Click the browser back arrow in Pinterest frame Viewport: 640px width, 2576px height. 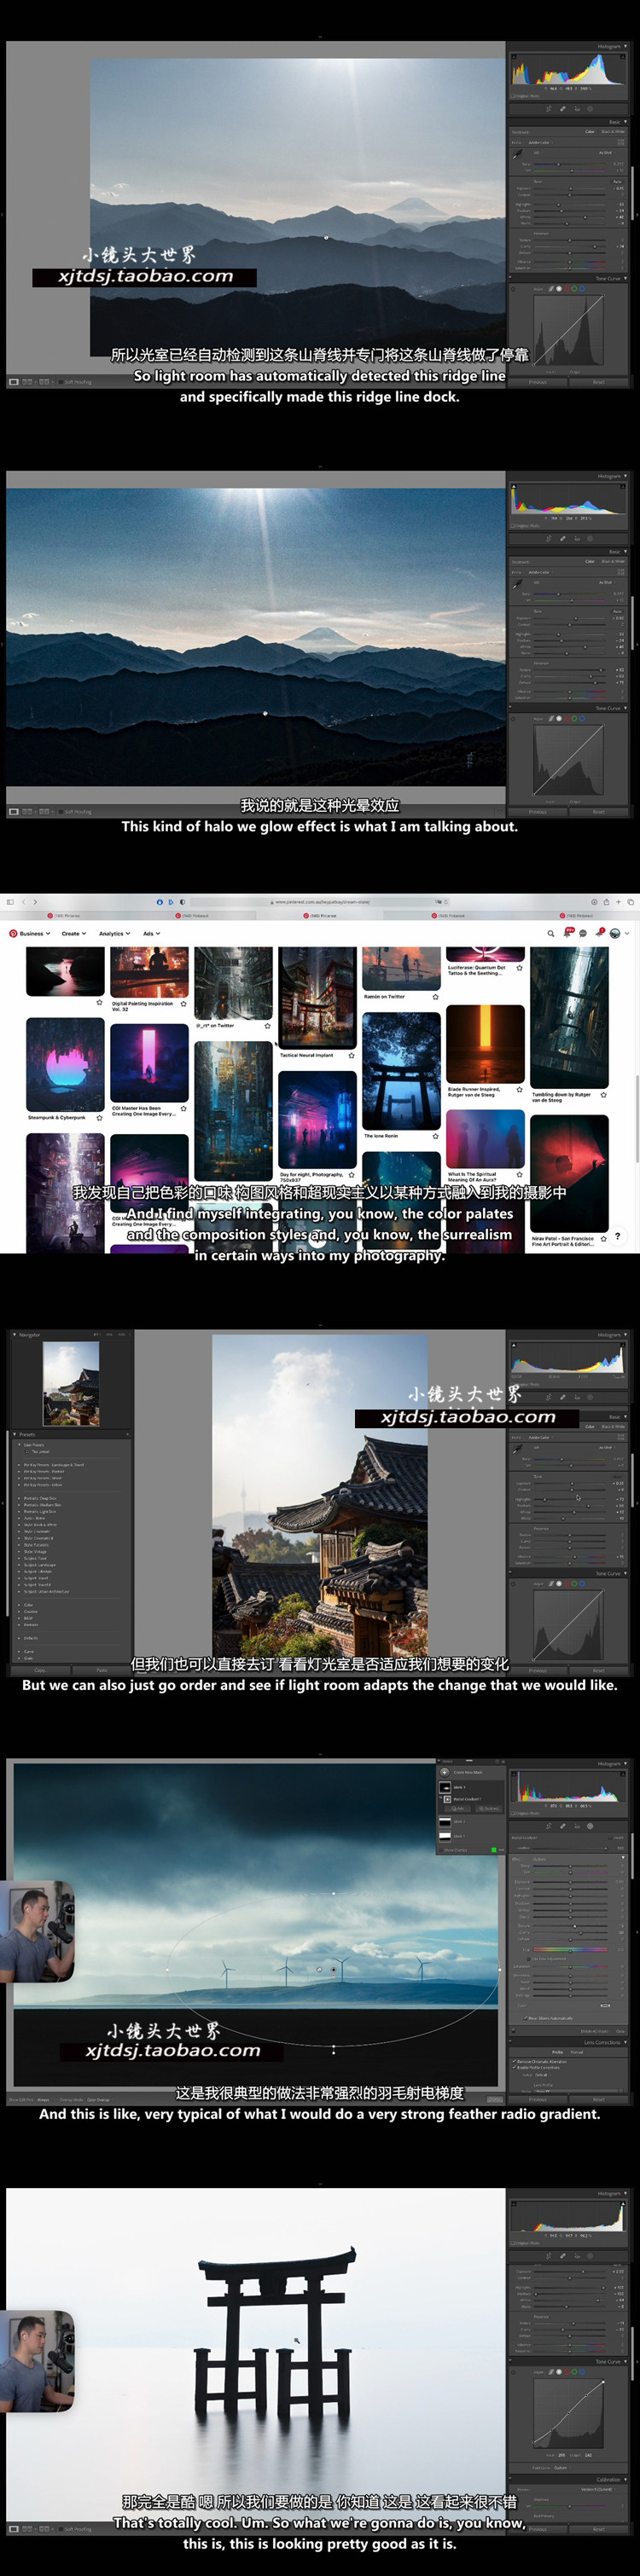23,902
